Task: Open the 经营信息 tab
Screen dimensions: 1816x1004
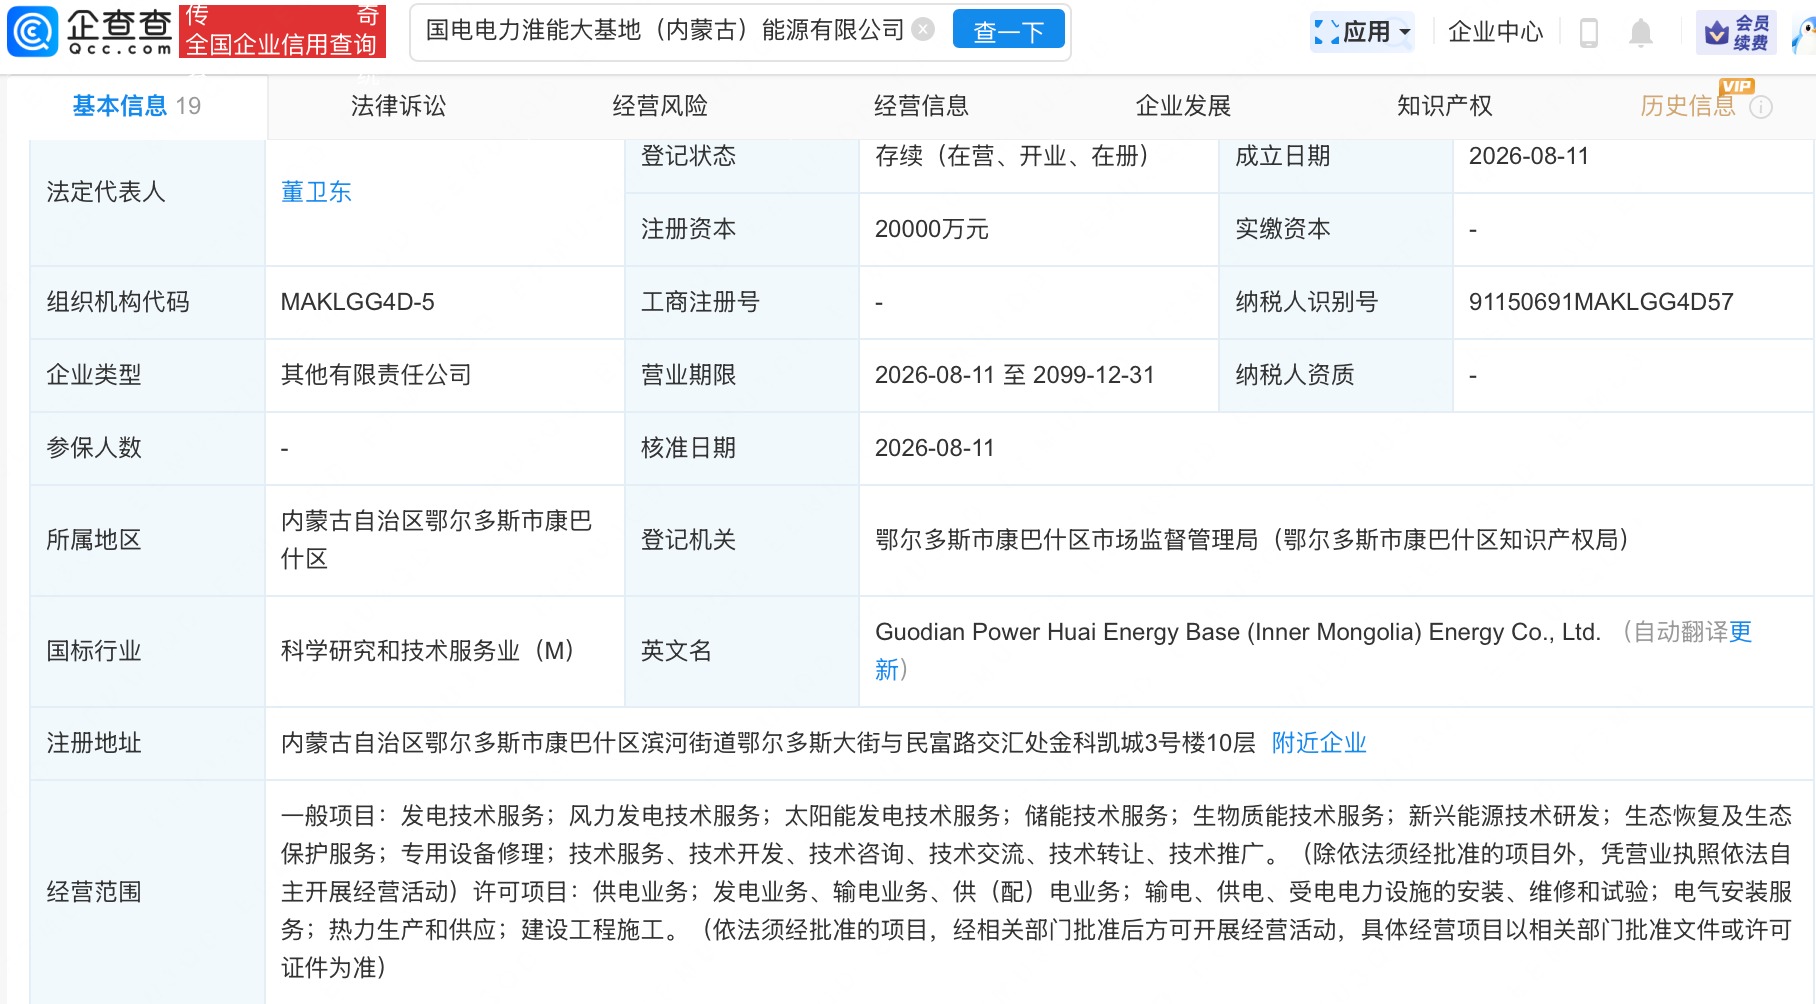Action: 921,106
